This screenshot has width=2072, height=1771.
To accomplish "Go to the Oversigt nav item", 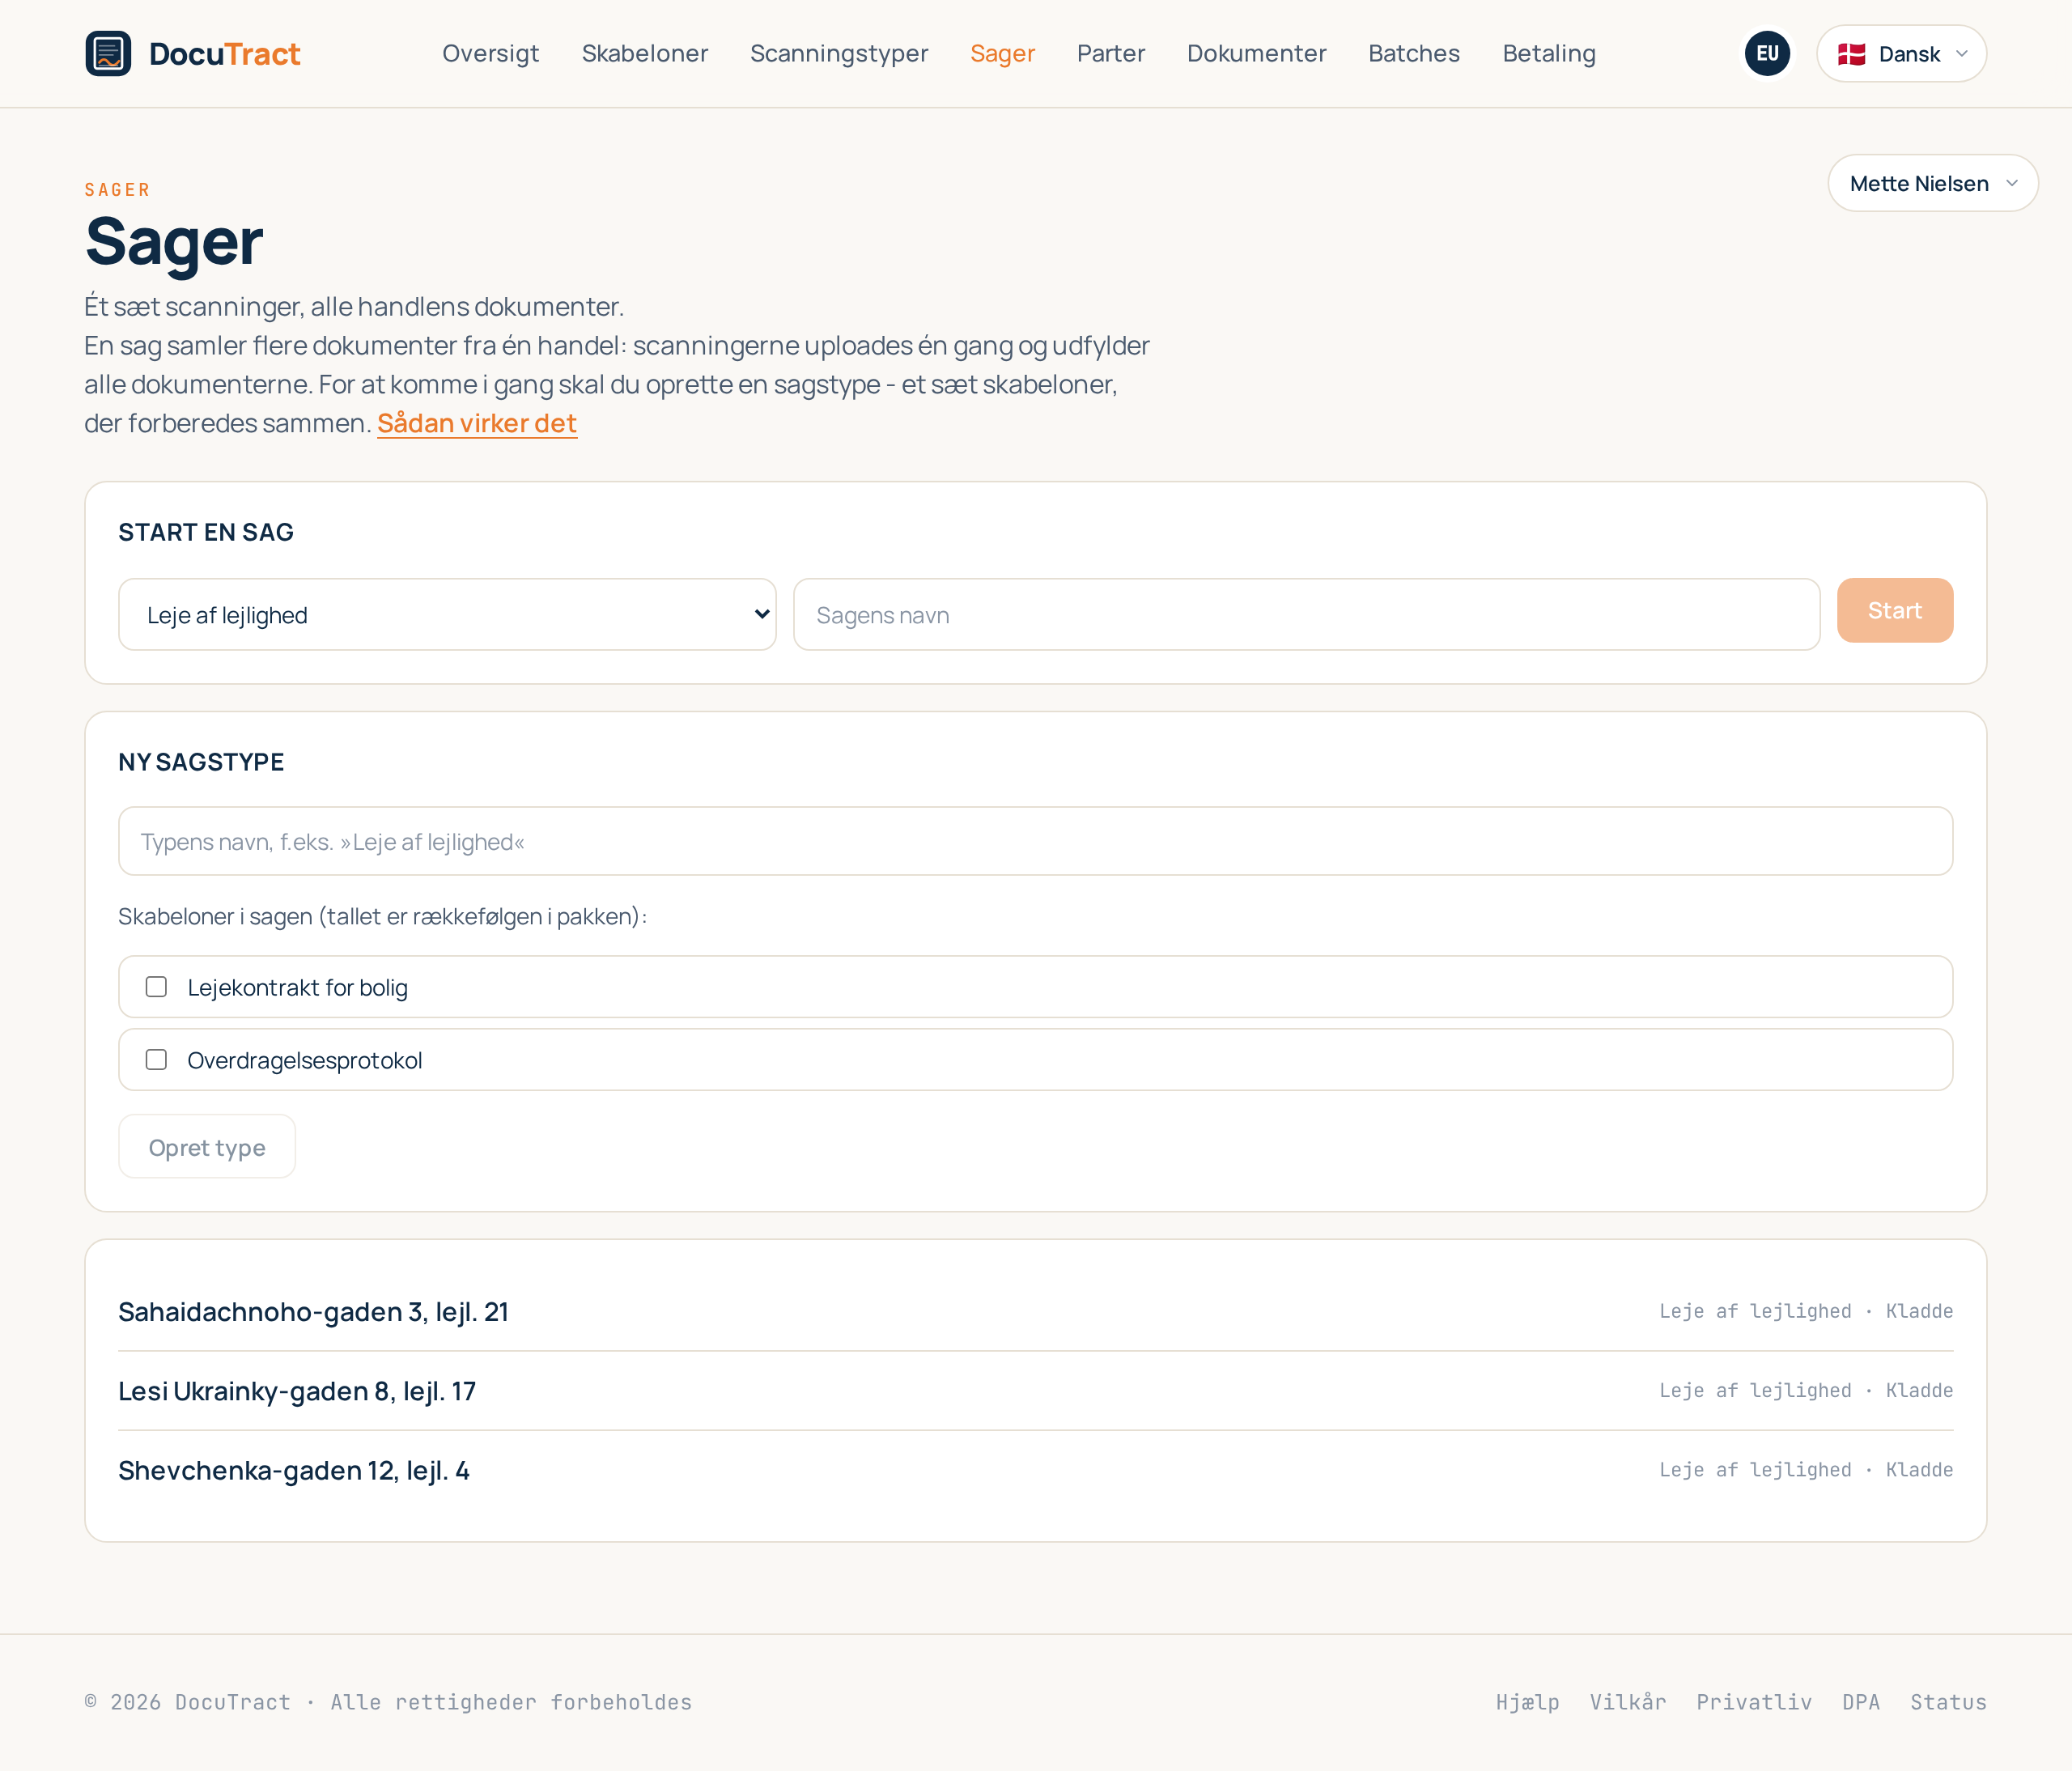I will (x=490, y=53).
